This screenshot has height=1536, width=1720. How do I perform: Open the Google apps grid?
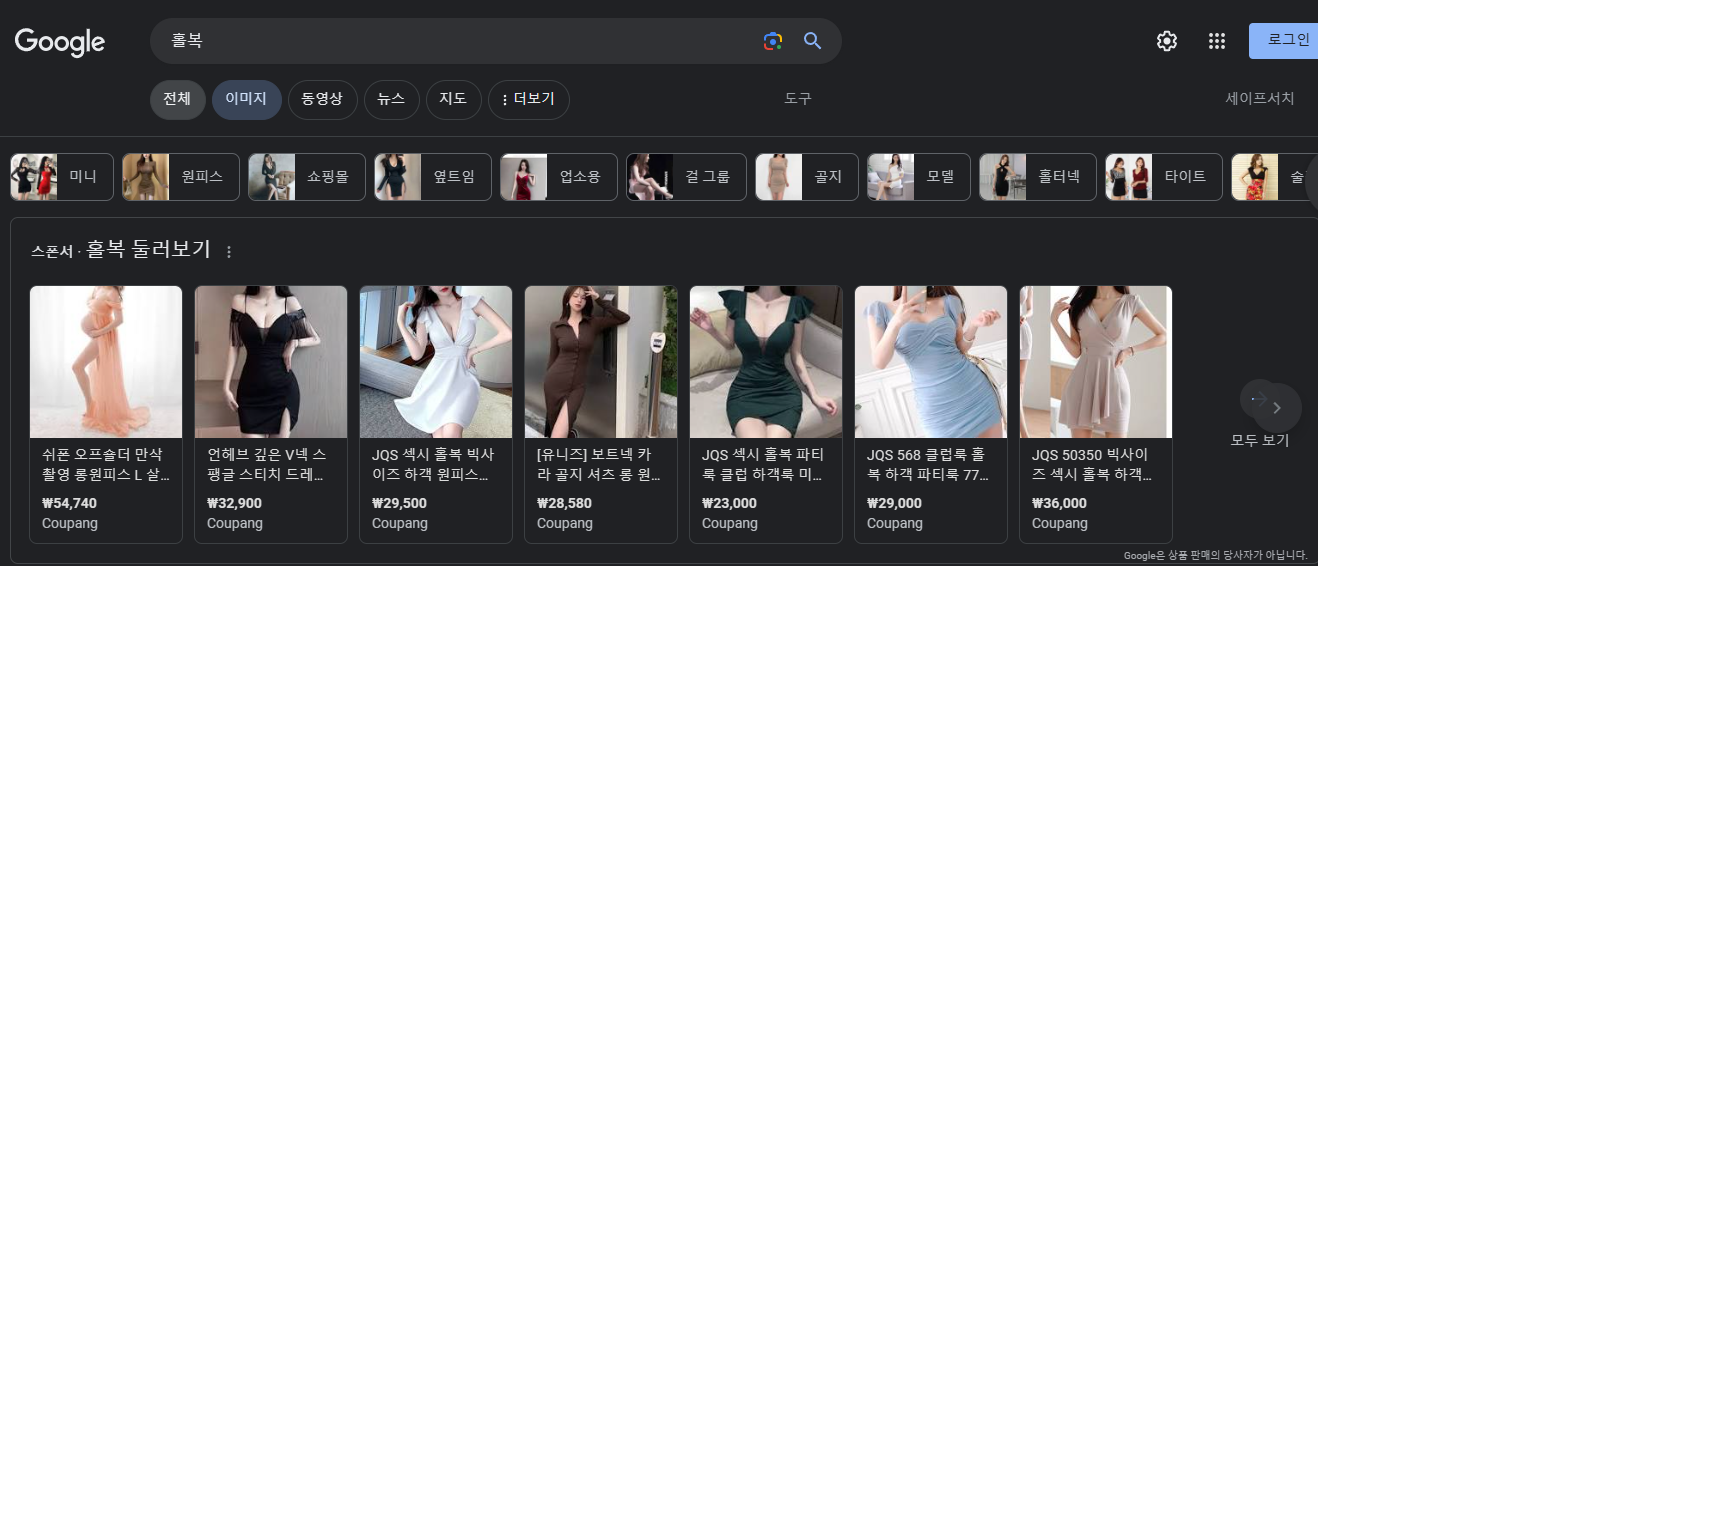point(1216,41)
